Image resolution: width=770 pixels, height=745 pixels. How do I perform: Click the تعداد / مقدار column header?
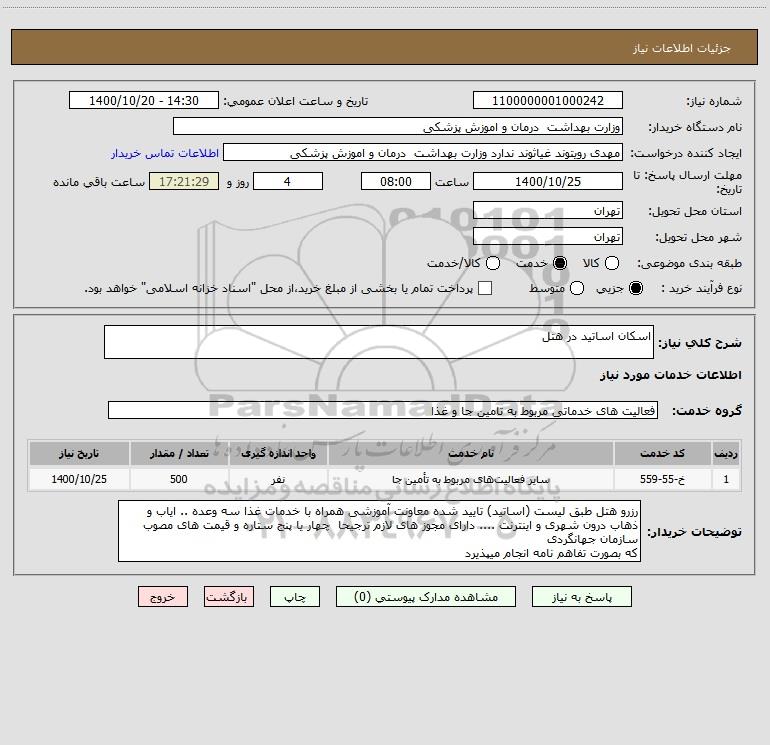(179, 453)
